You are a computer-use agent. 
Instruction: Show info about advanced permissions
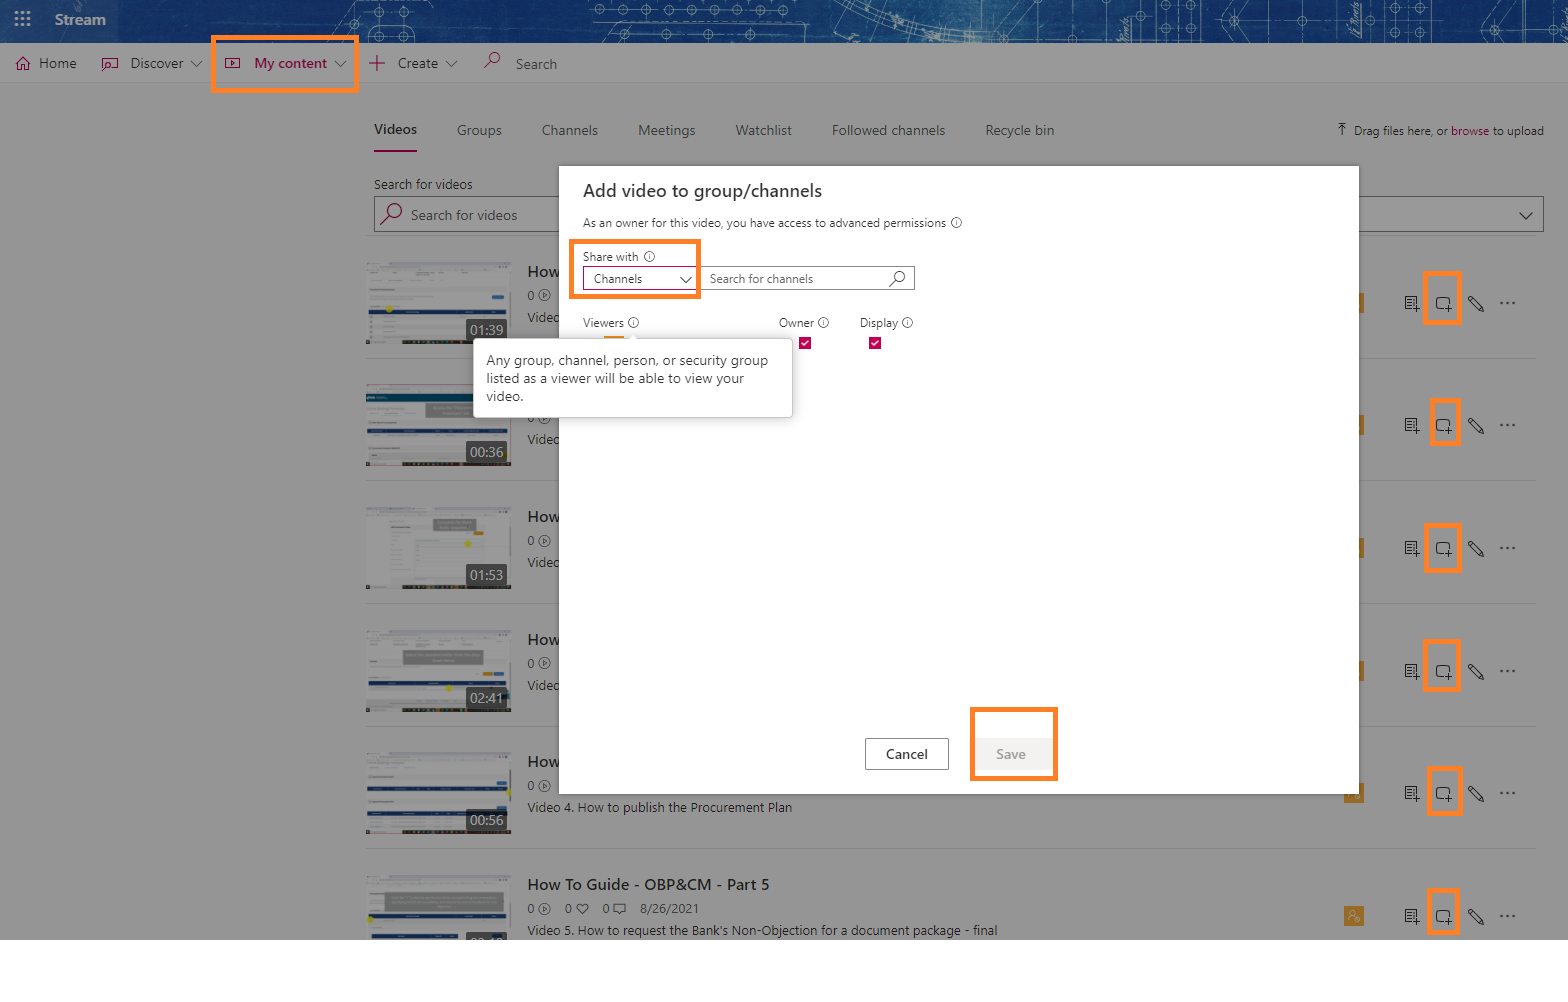[956, 223]
